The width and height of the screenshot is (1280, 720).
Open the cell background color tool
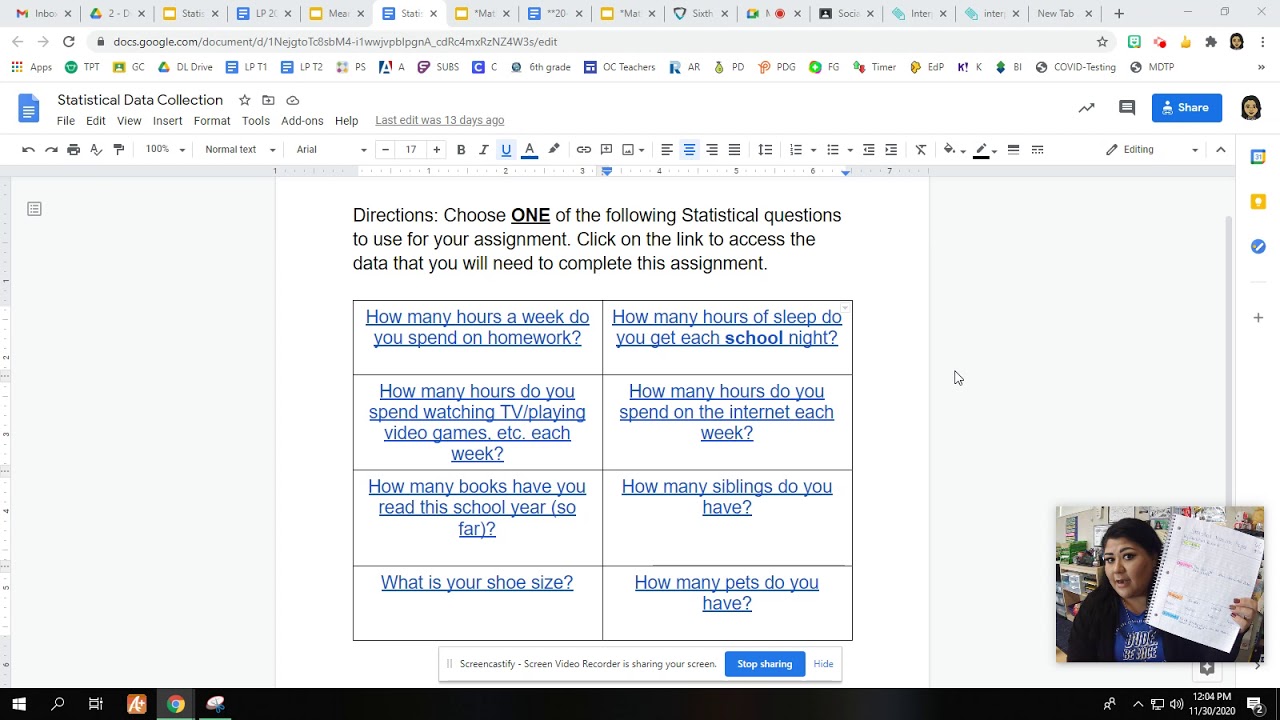pyautogui.click(x=950, y=150)
